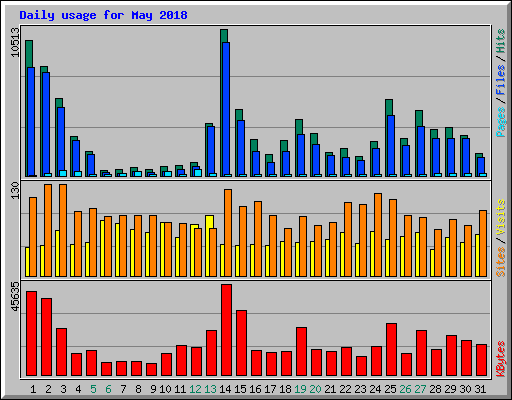Select the blue files bar for day 19

click(301, 155)
